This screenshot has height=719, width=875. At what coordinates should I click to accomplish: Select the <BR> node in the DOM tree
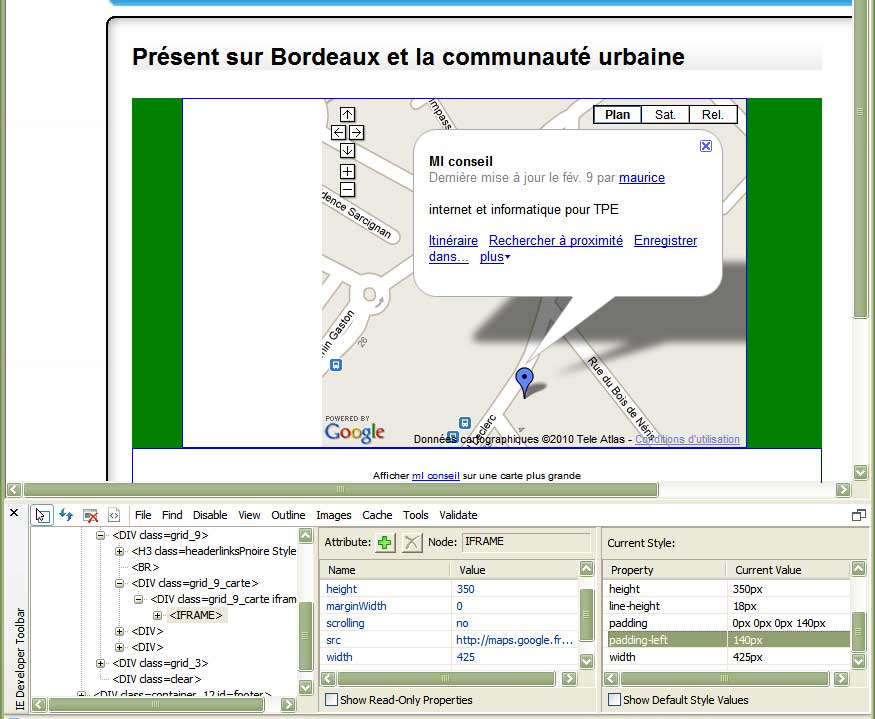point(145,567)
